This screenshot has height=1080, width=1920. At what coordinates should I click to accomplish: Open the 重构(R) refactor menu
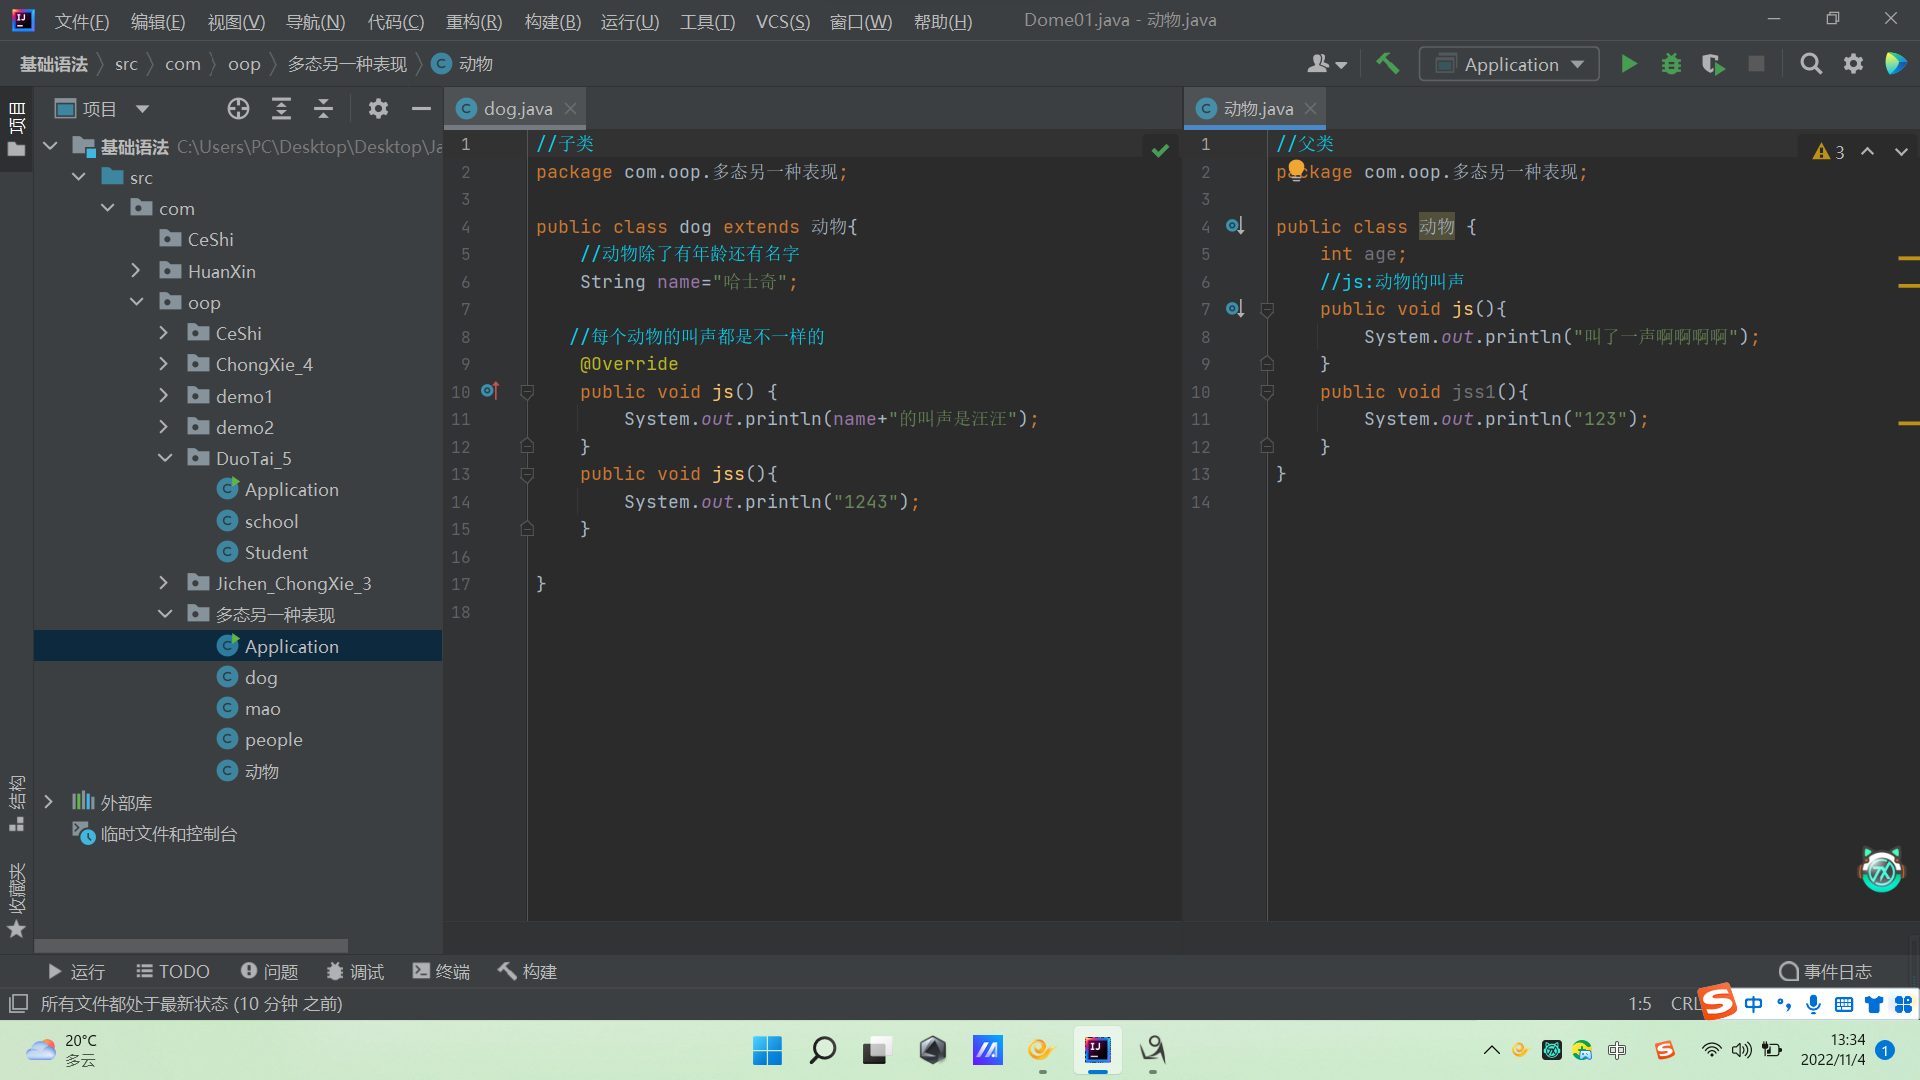pyautogui.click(x=474, y=21)
